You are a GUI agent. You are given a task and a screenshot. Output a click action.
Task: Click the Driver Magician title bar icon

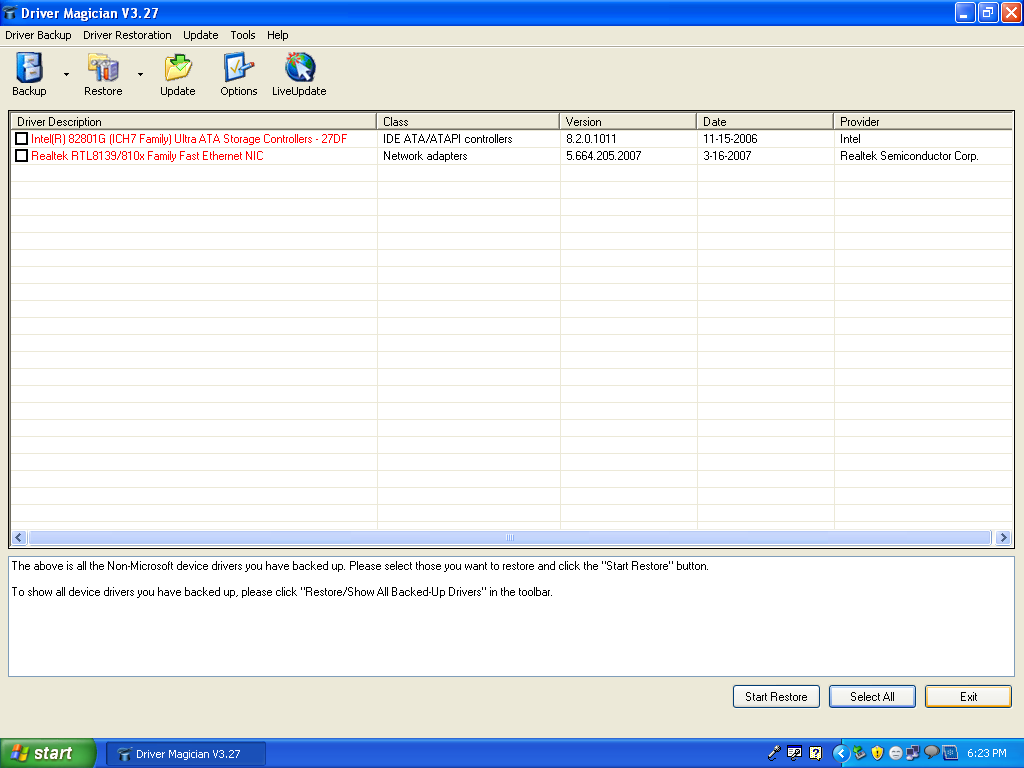click(x=10, y=12)
